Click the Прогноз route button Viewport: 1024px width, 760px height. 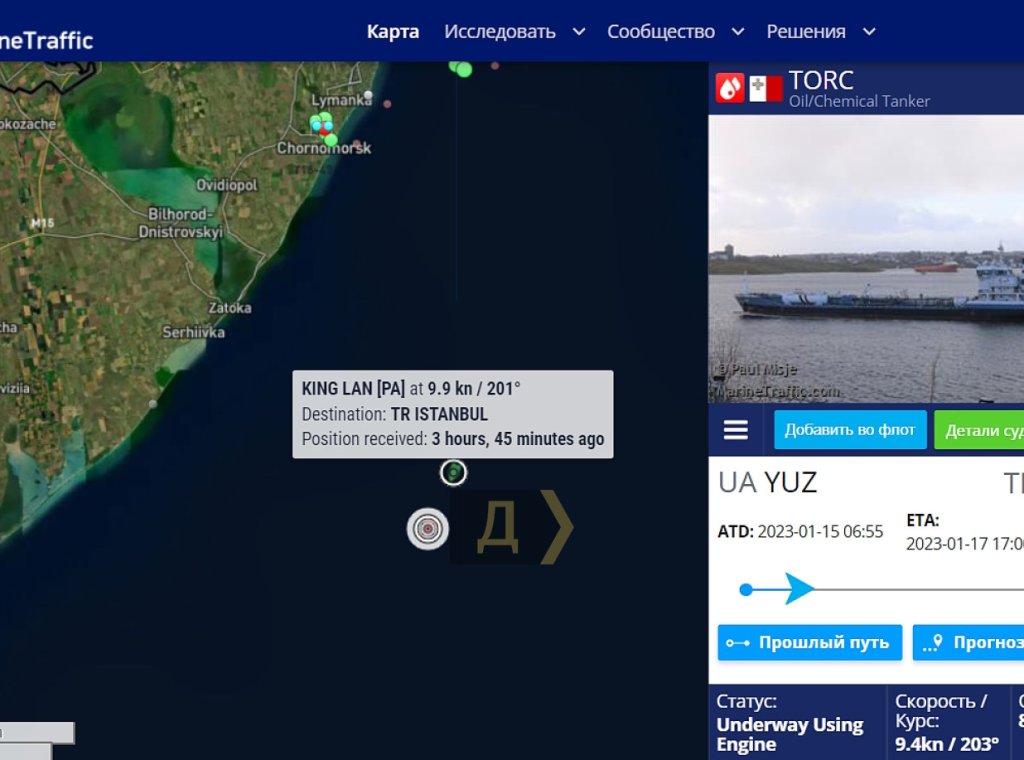pyautogui.click(x=968, y=642)
